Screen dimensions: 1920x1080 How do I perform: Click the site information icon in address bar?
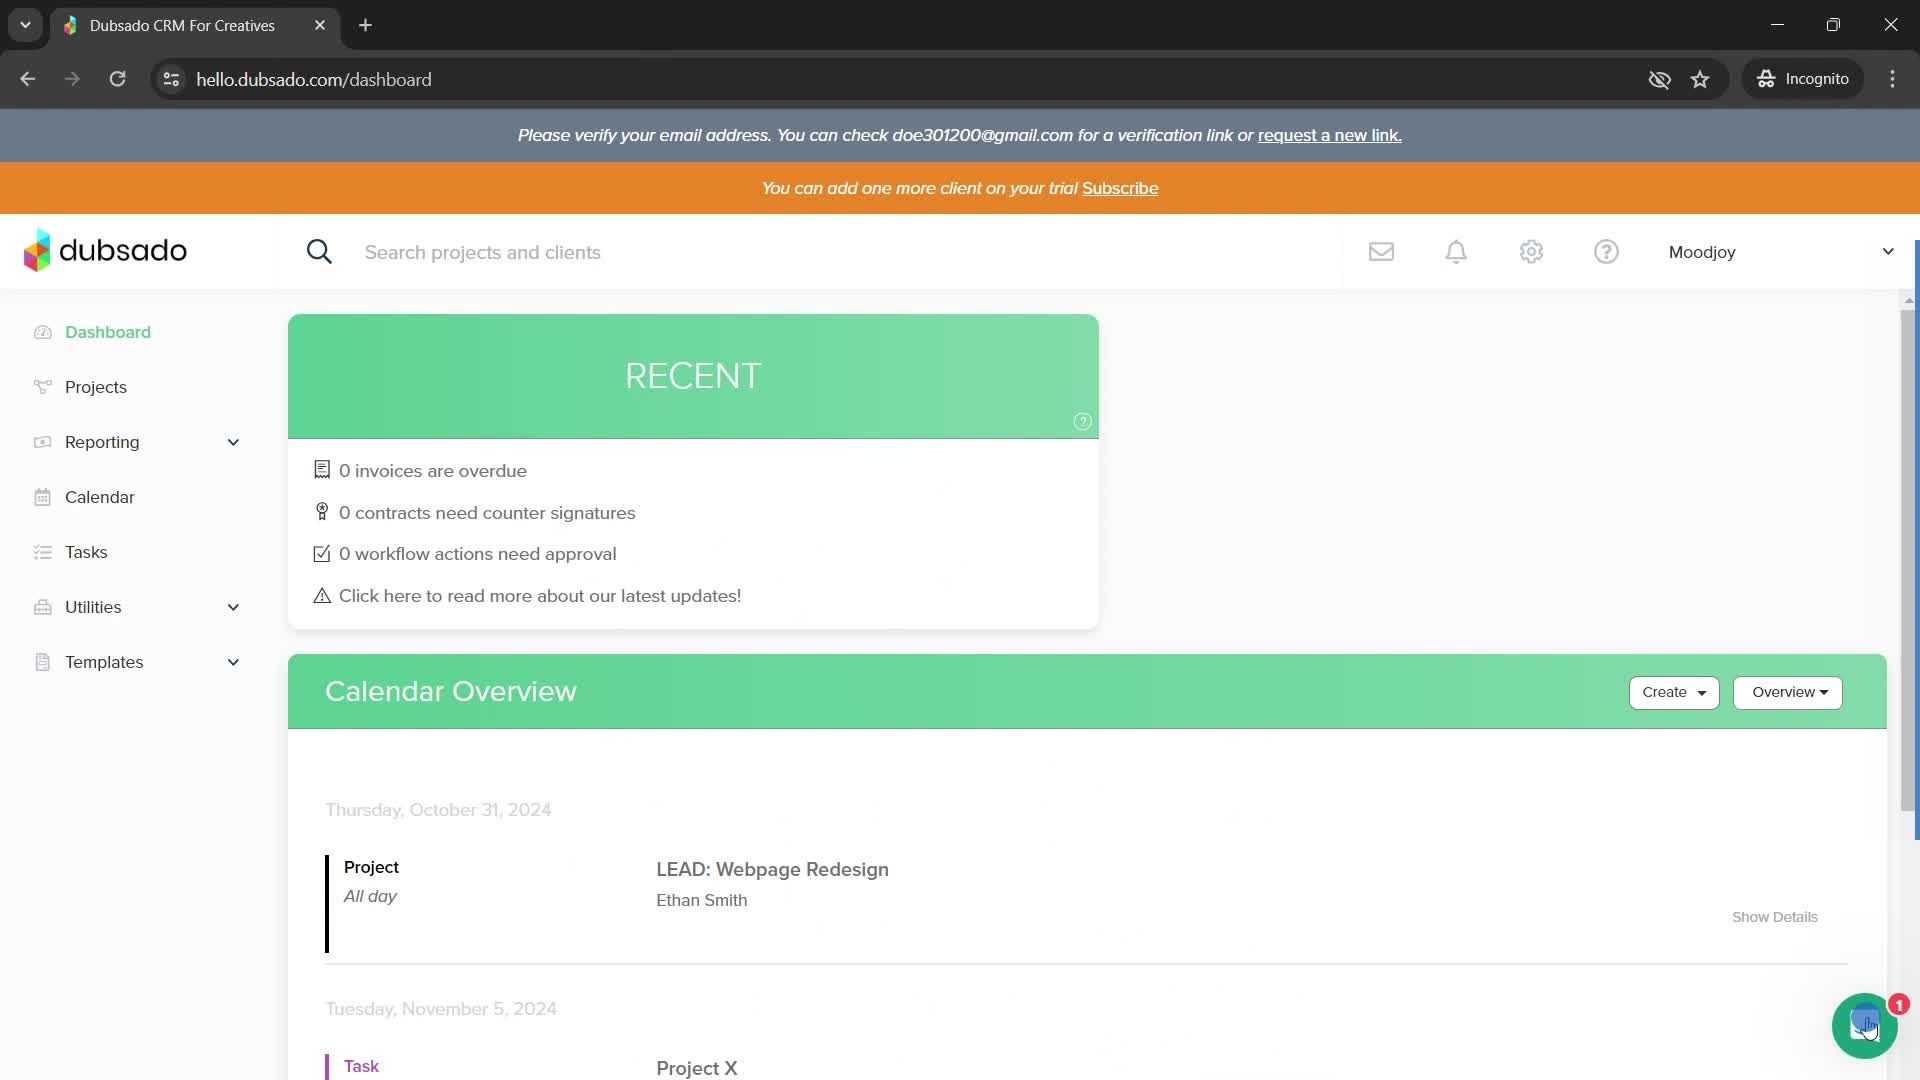[x=171, y=79]
